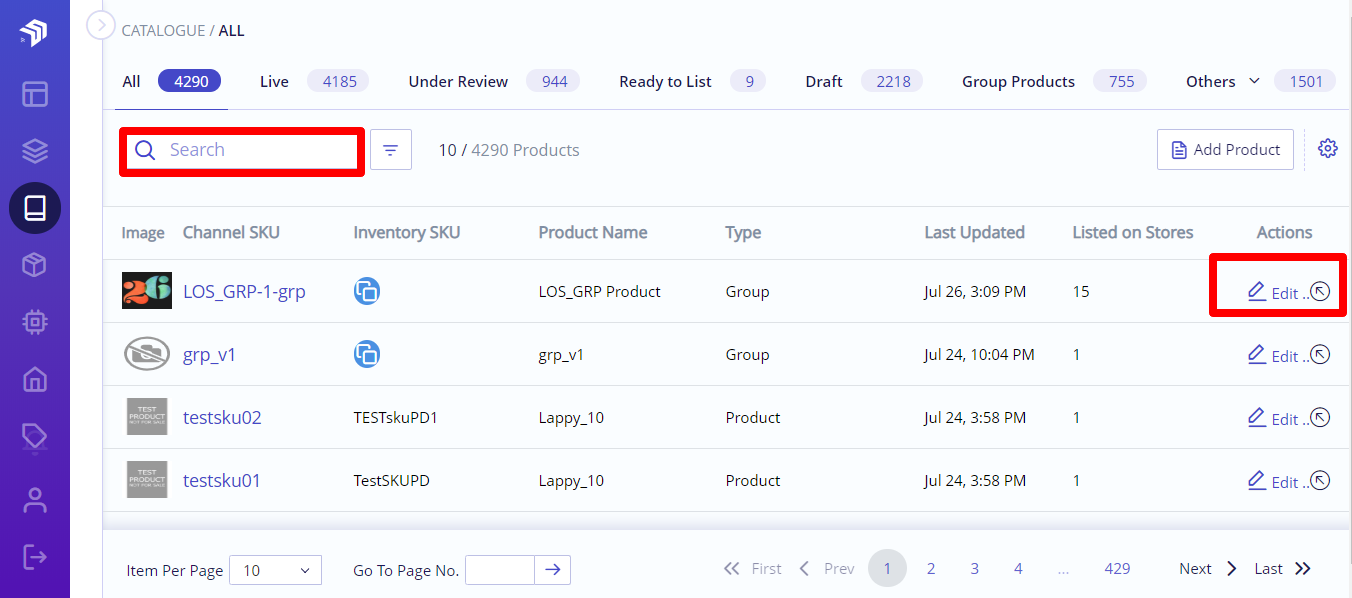Open testsku01 channel SKU link
This screenshot has height=598, width=1352.
point(222,480)
